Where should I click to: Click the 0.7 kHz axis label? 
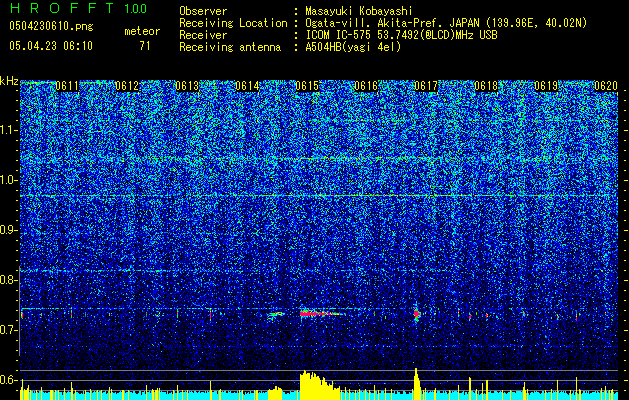[9, 330]
